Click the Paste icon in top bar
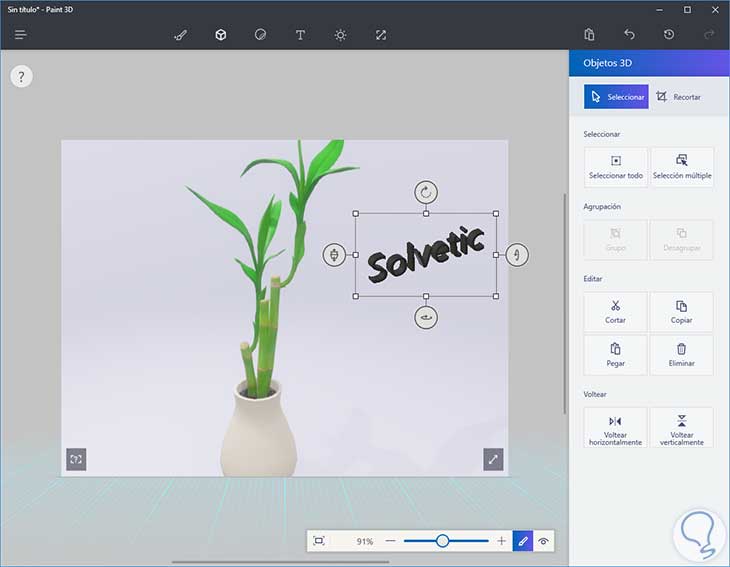This screenshot has width=730, height=567. point(589,34)
